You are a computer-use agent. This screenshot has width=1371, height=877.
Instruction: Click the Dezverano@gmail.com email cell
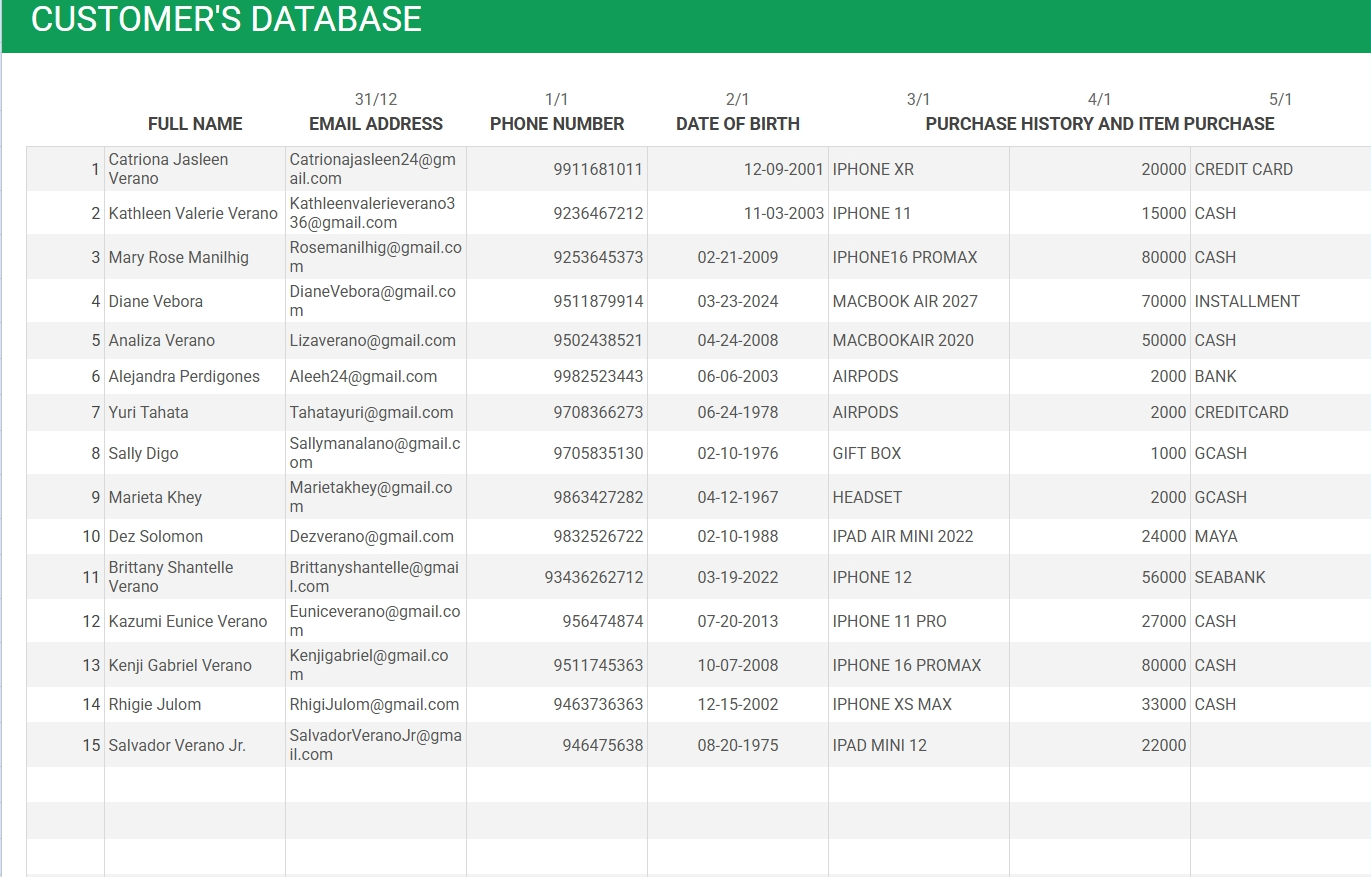coord(376,536)
